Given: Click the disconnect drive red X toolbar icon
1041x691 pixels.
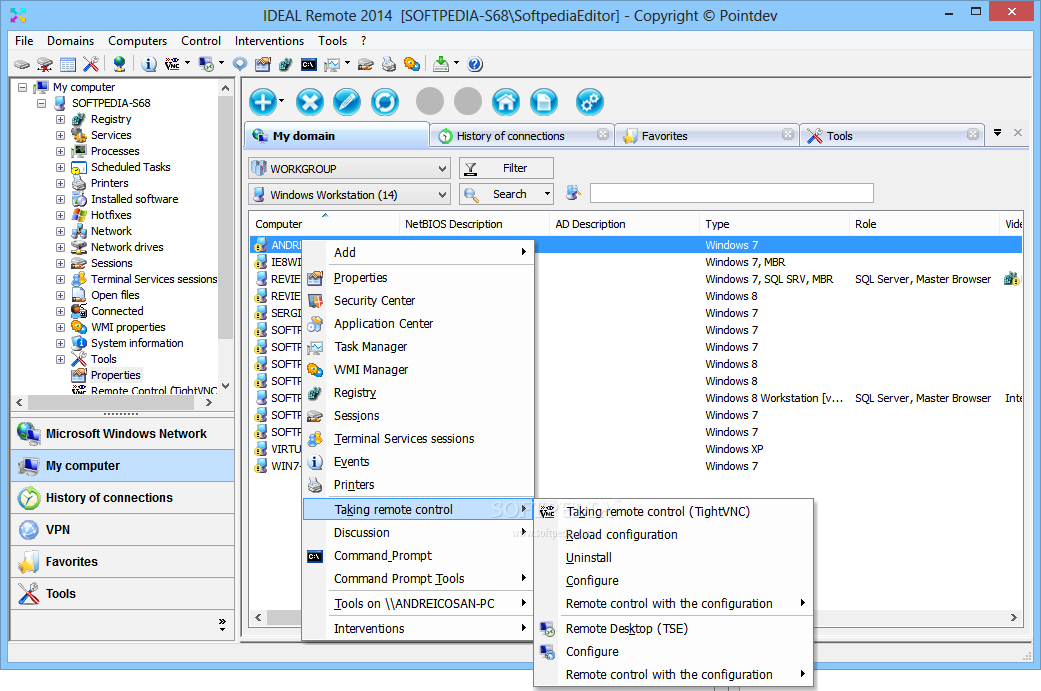Looking at the screenshot, I should (x=44, y=64).
